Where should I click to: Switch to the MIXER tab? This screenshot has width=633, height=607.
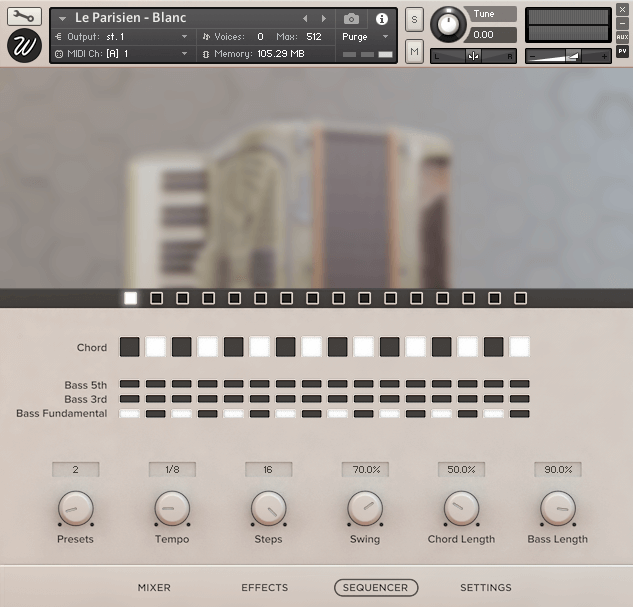pos(154,588)
